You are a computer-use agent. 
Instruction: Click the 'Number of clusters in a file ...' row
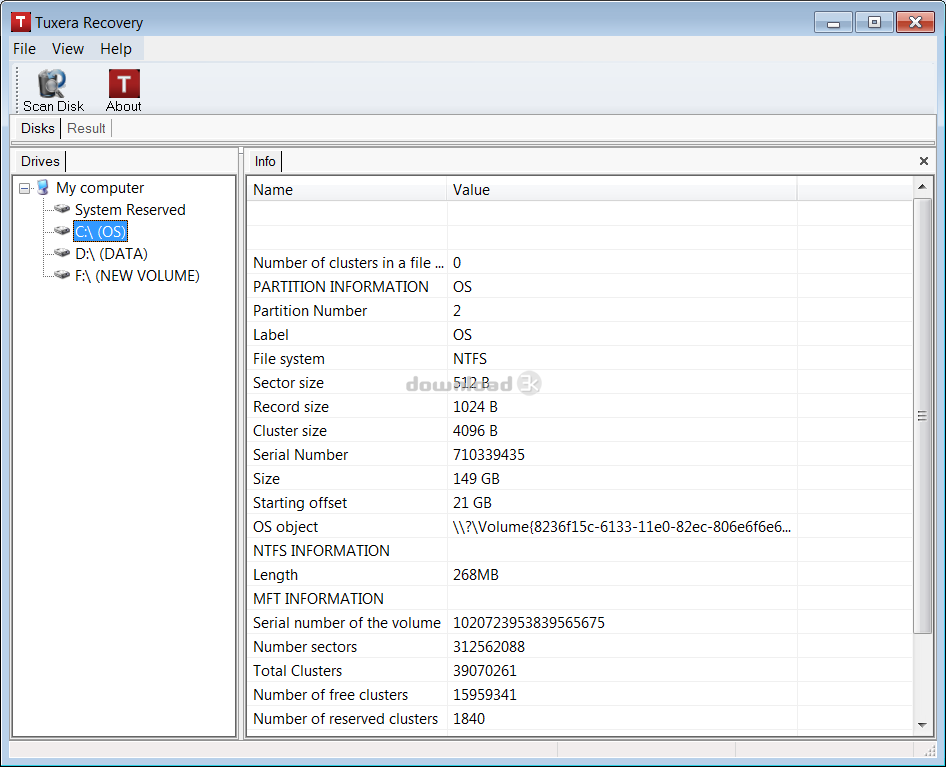tap(579, 263)
